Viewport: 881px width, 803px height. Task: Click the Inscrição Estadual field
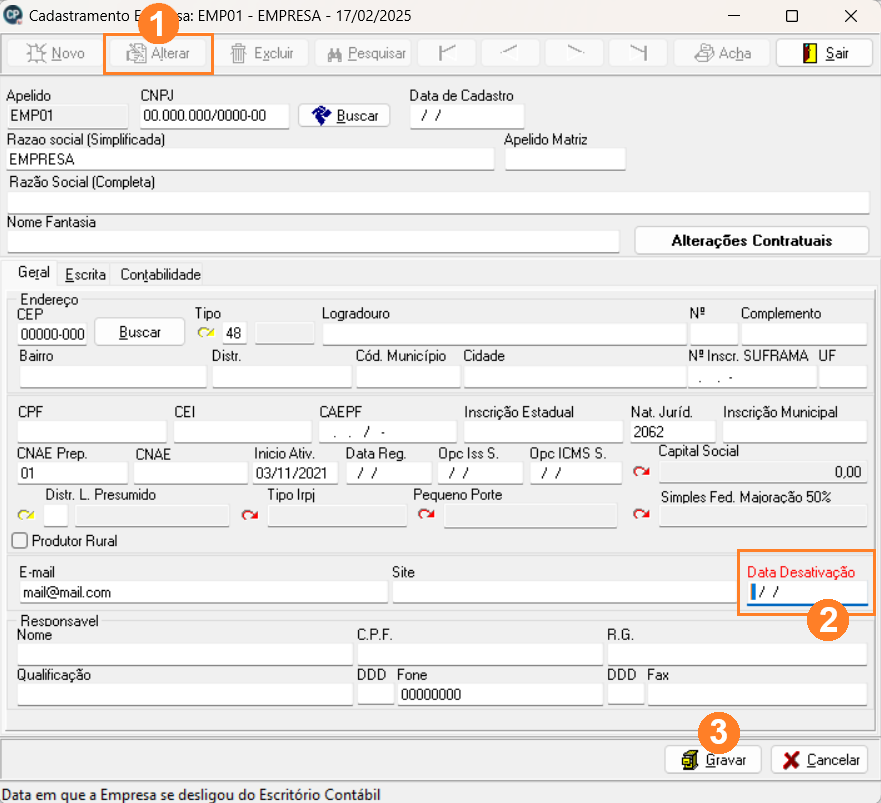tap(543, 432)
